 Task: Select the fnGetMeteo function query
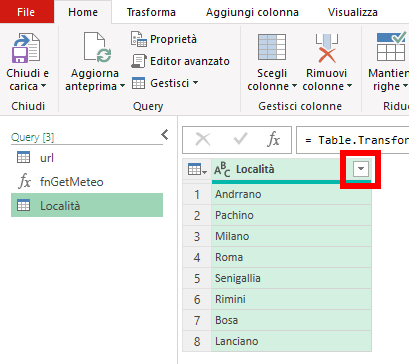pyautogui.click(x=87, y=182)
